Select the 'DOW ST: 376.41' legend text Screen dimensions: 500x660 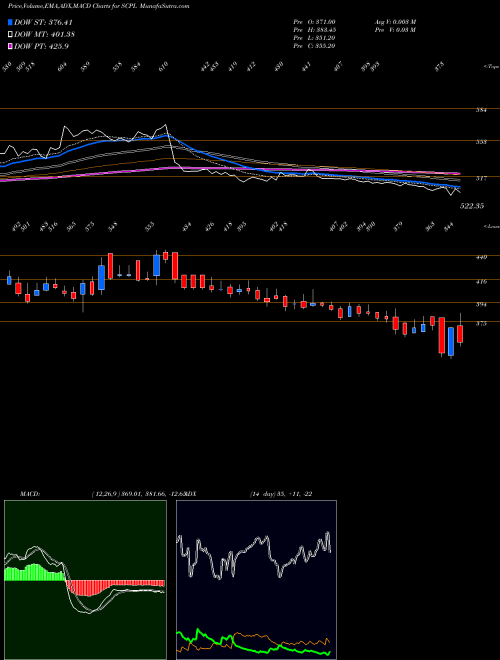click(x=43, y=22)
